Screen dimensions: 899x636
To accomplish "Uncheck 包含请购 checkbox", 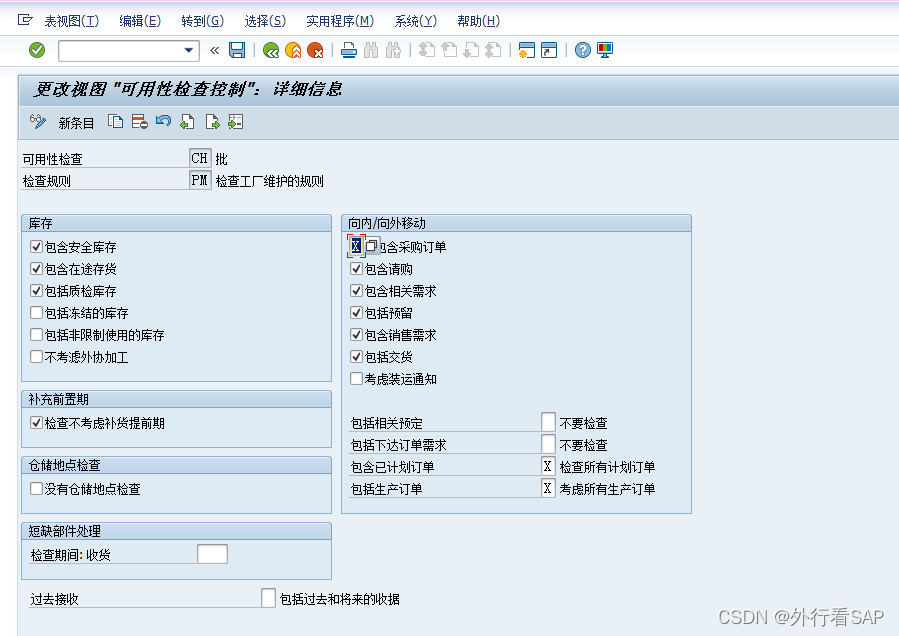I will [356, 269].
